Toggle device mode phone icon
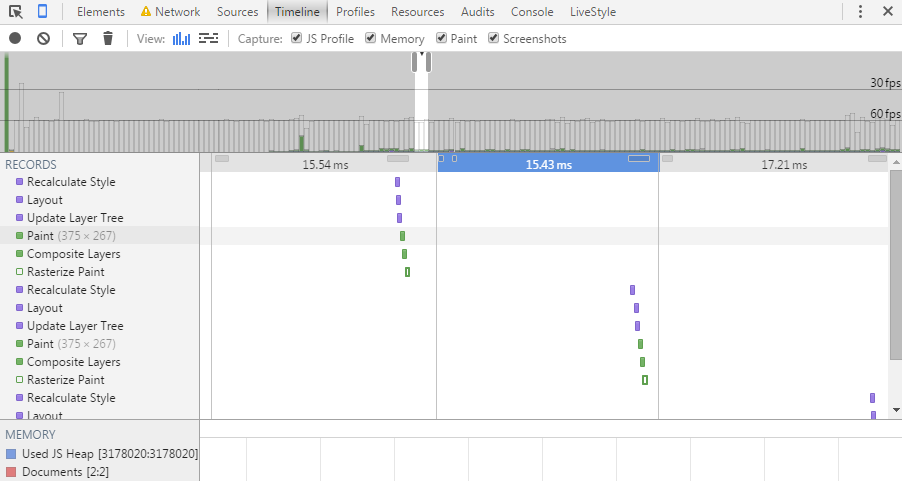 pyautogui.click(x=43, y=12)
